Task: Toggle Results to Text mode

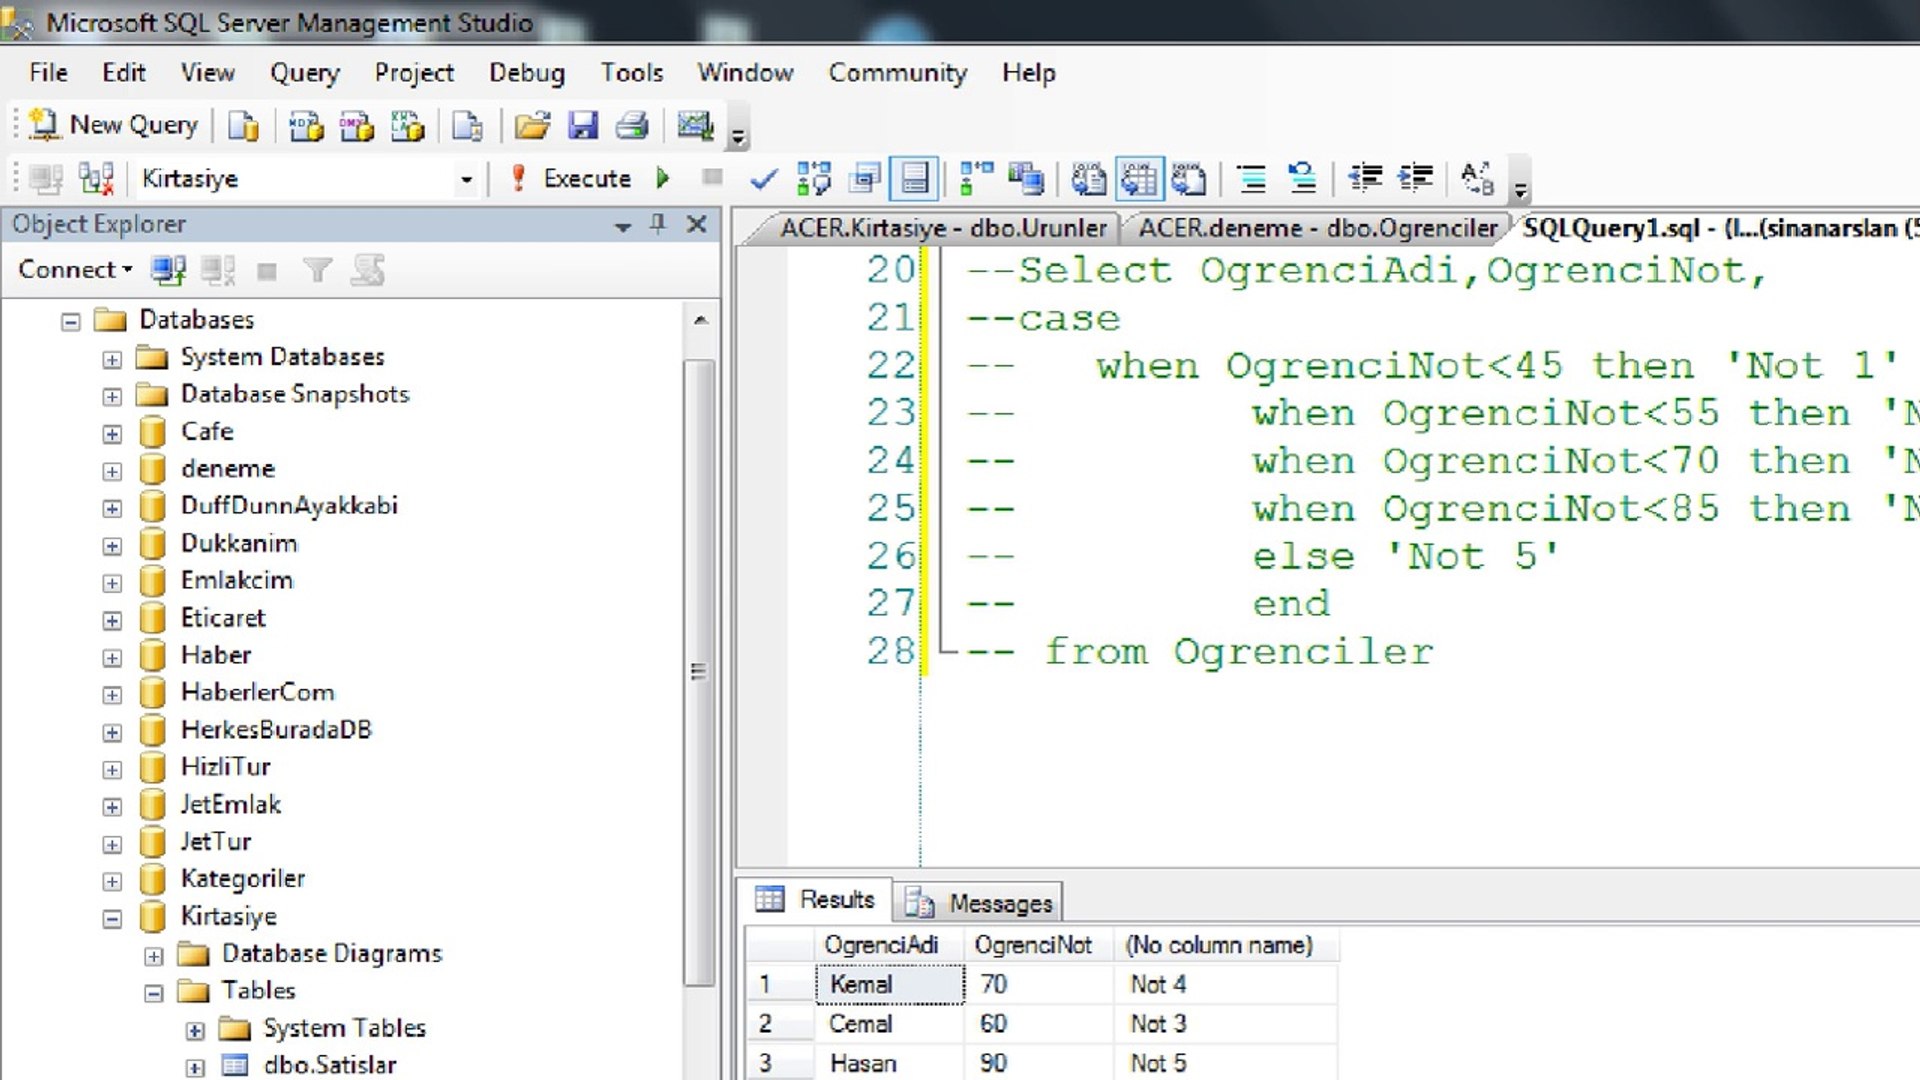Action: coord(1089,179)
